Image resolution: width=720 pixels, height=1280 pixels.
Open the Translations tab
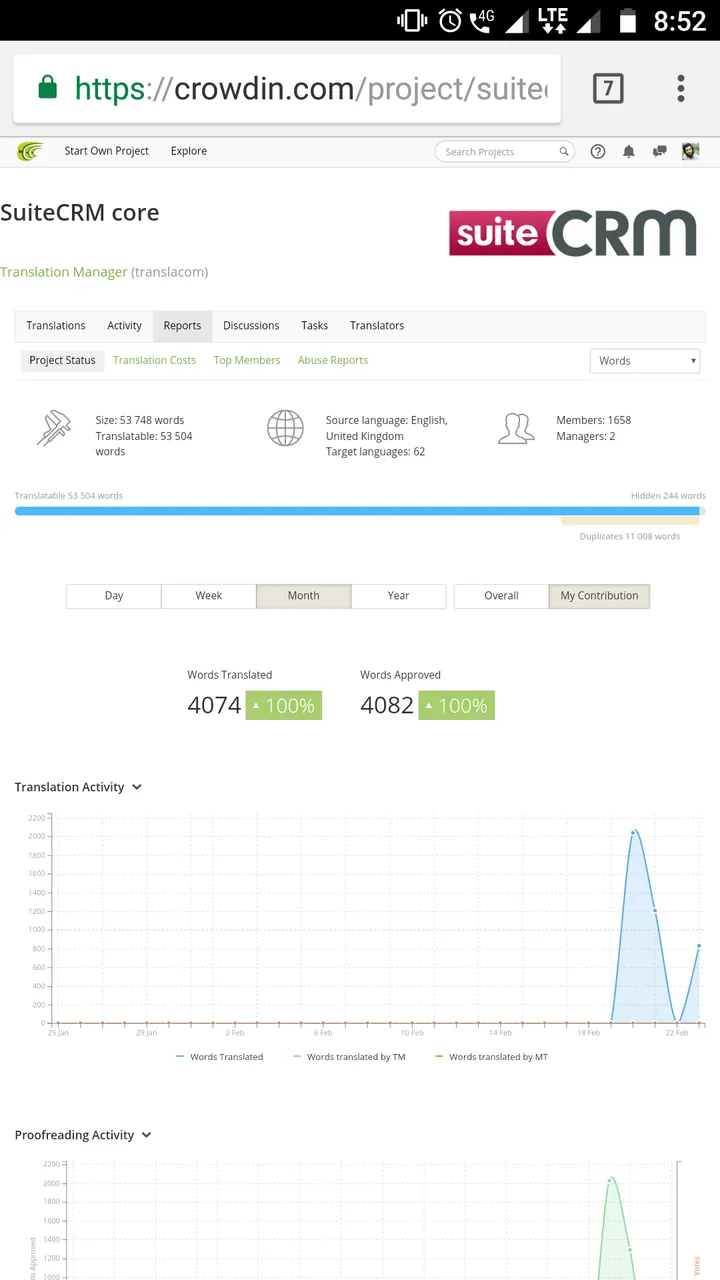pyautogui.click(x=56, y=326)
